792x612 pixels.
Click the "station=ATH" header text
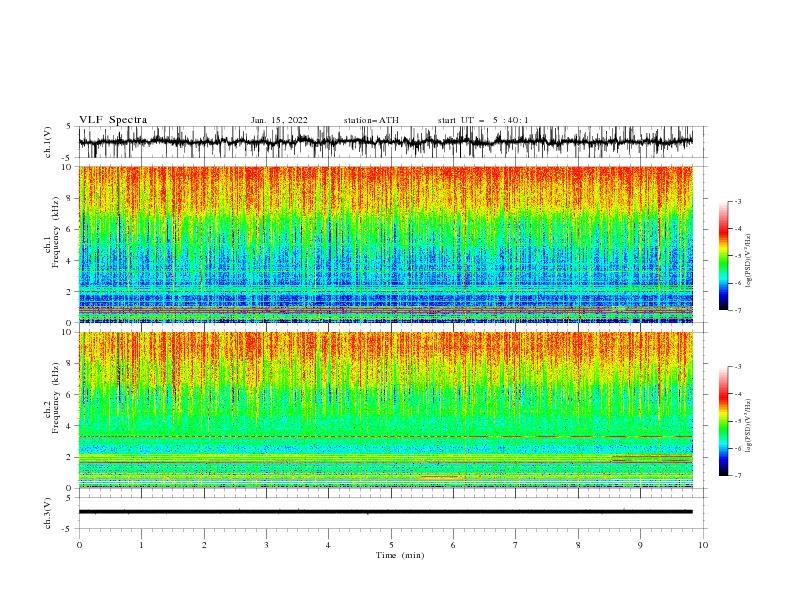point(371,120)
